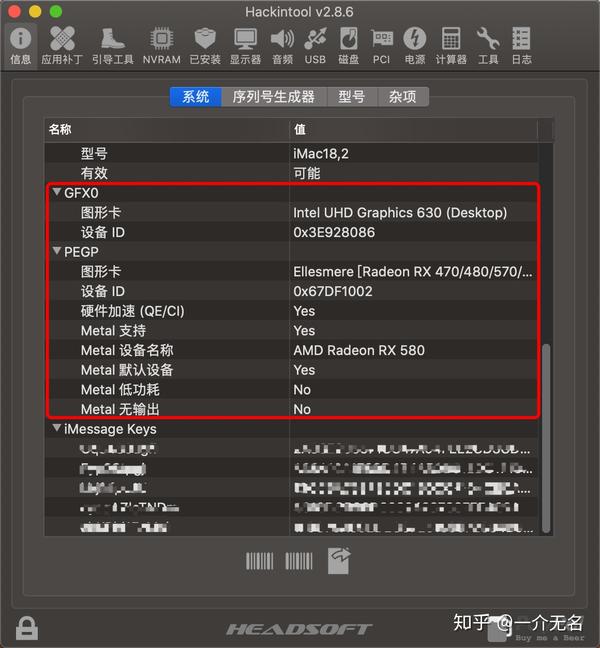600x648 pixels.
Task: Open the 电源 power section
Action: [x=414, y=45]
